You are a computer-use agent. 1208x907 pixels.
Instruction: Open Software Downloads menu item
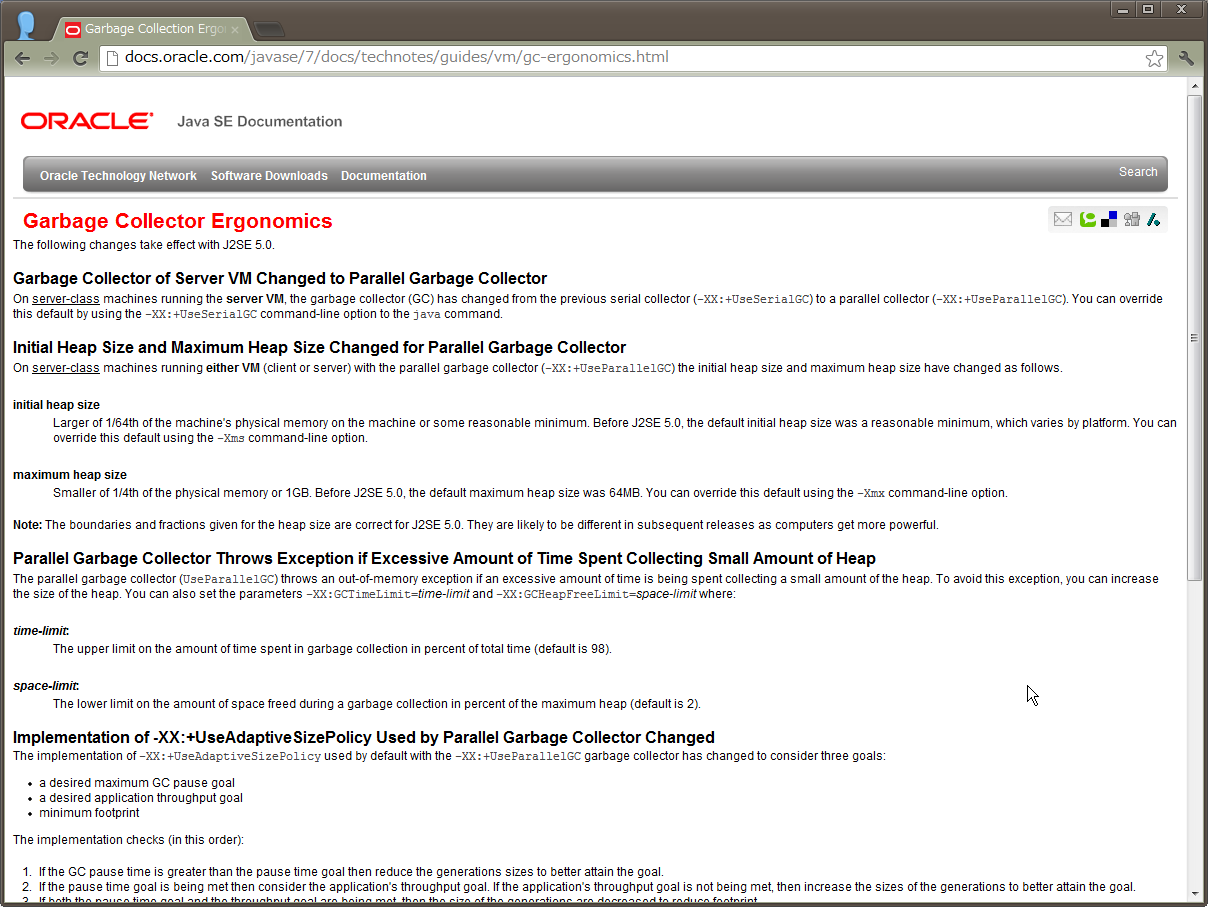[269, 176]
